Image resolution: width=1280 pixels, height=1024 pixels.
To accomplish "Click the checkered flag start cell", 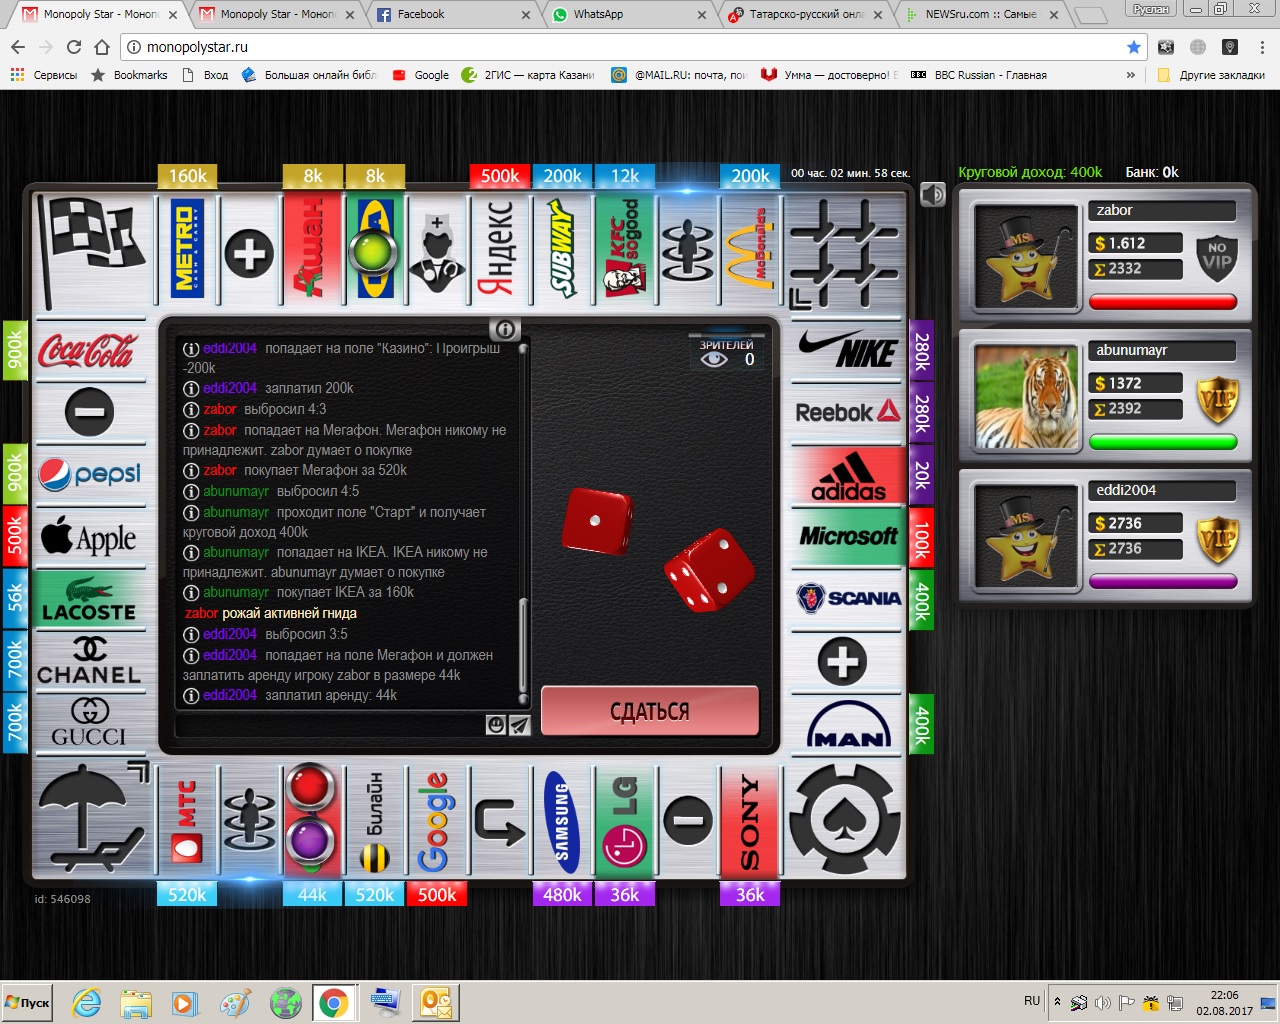I will point(92,250).
